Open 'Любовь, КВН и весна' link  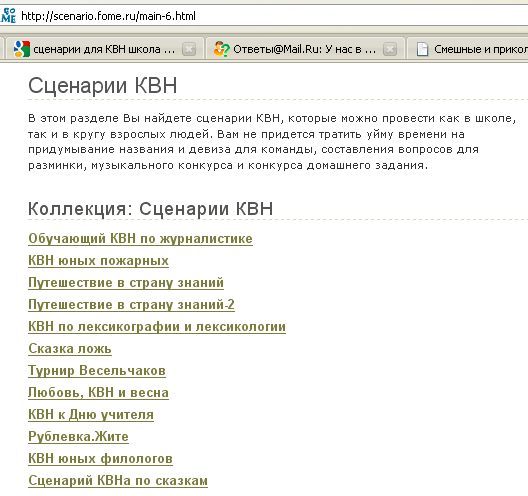pos(98,393)
